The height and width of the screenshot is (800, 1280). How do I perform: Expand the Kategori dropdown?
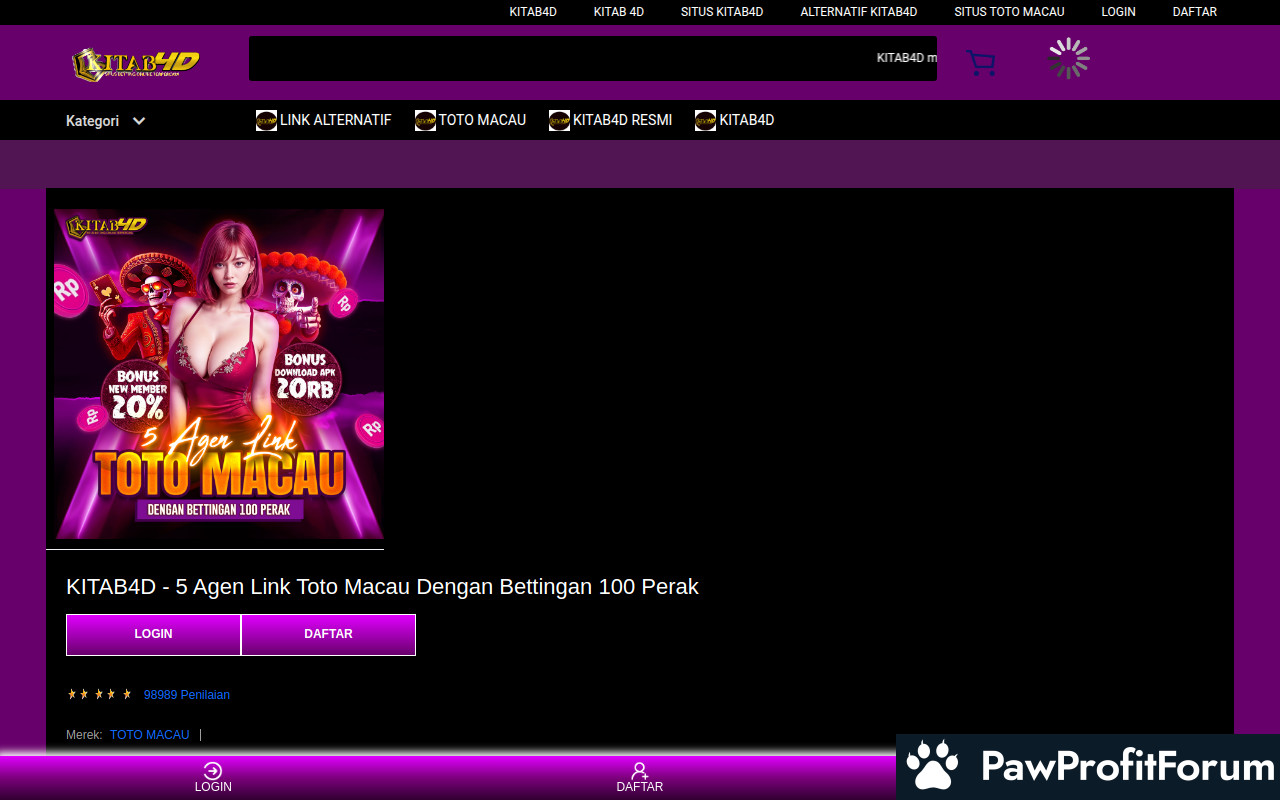click(x=106, y=121)
